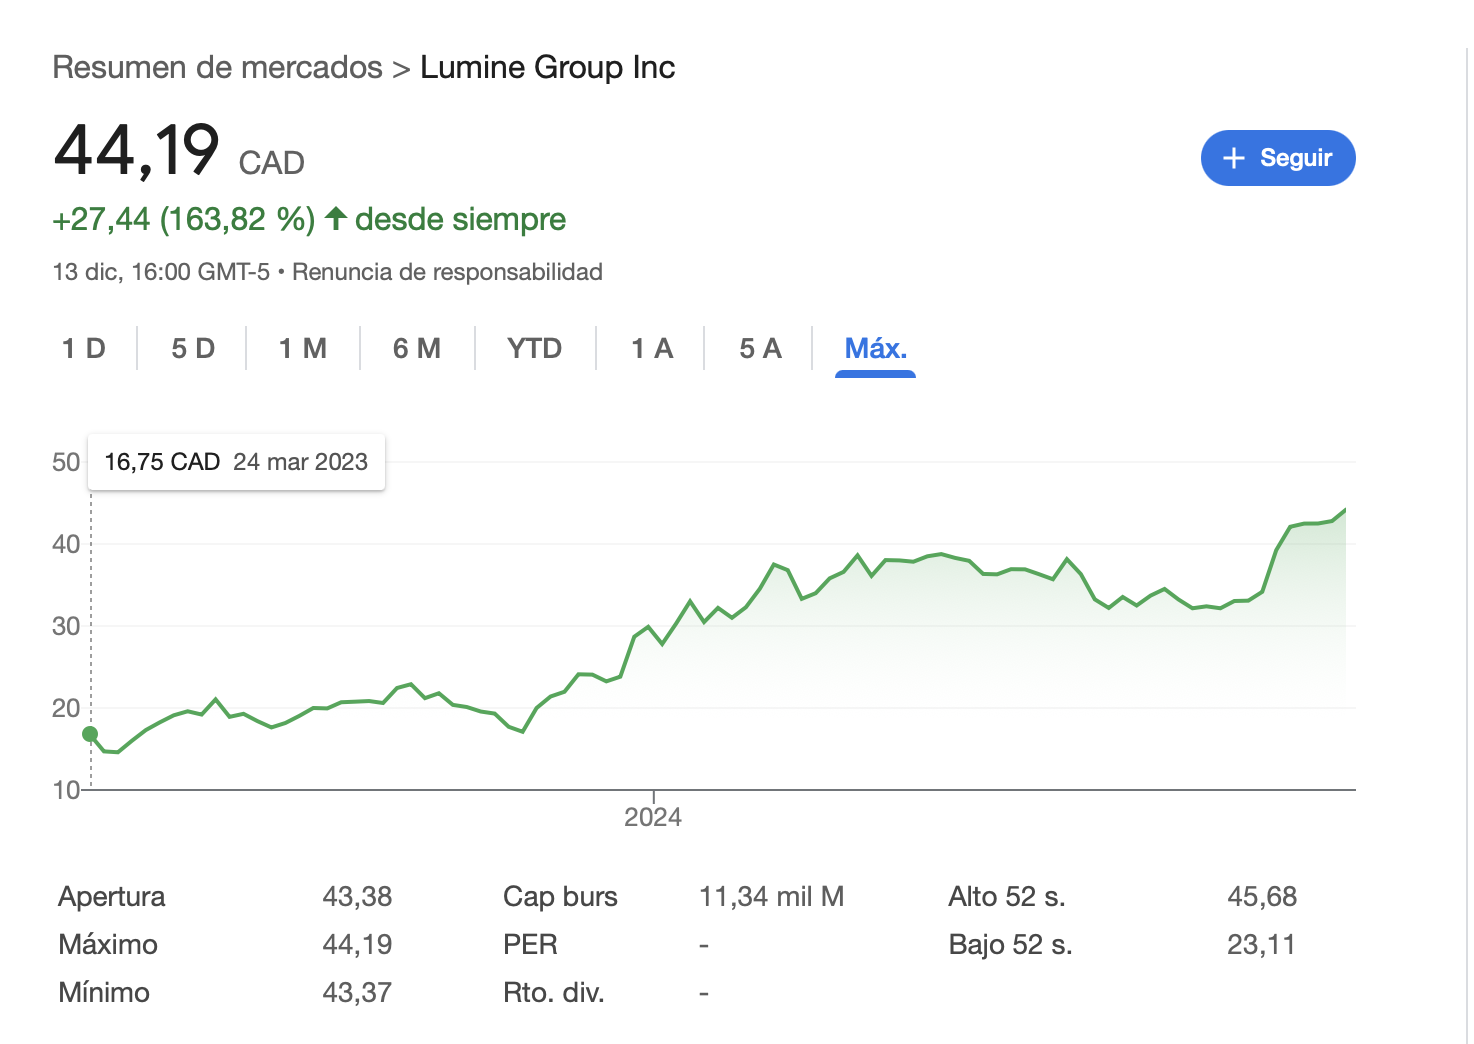
Task: Open the Resumen de mercados link
Action: [217, 67]
